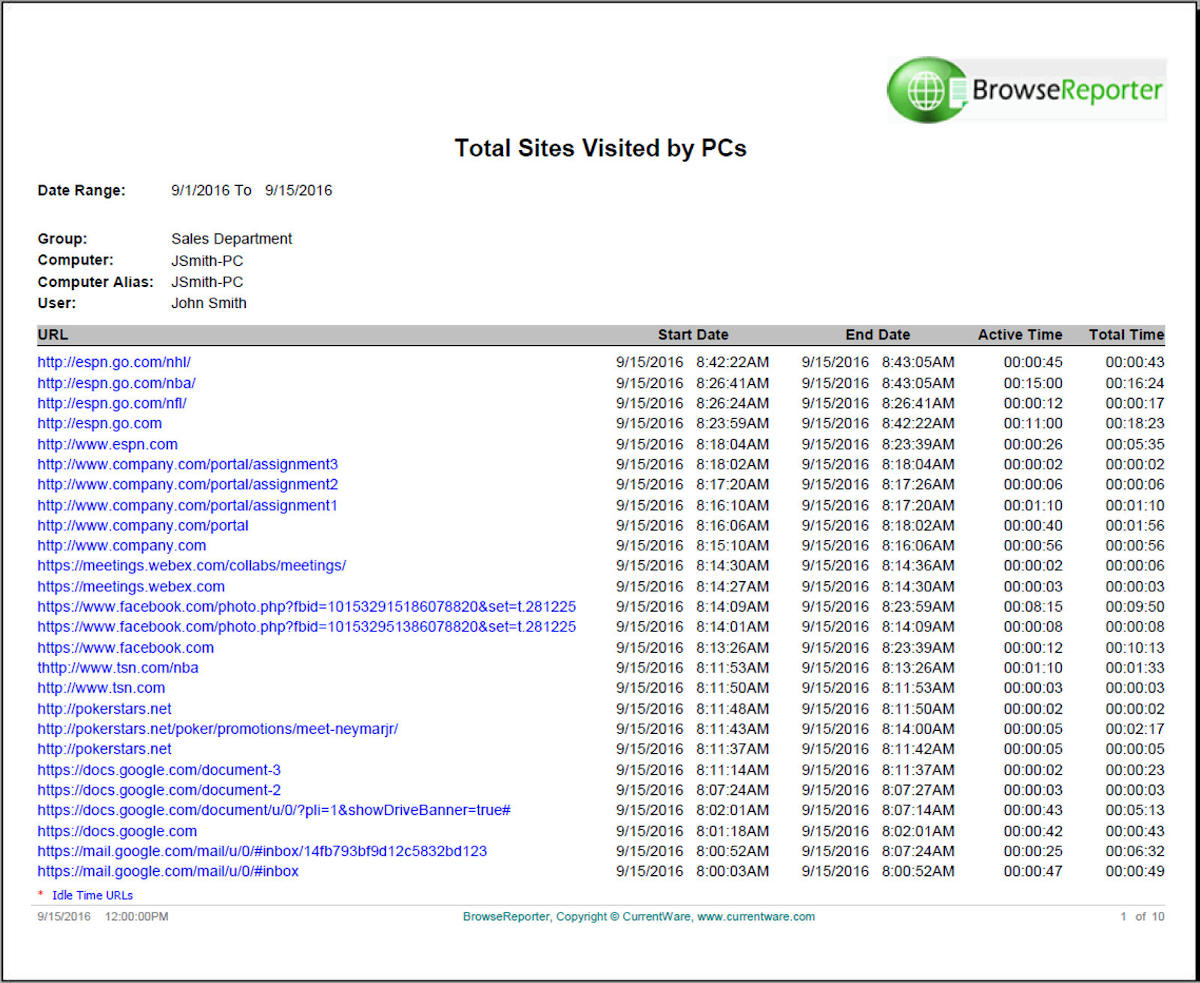Click active time 00:00:56 for www.company.com

click(1033, 545)
